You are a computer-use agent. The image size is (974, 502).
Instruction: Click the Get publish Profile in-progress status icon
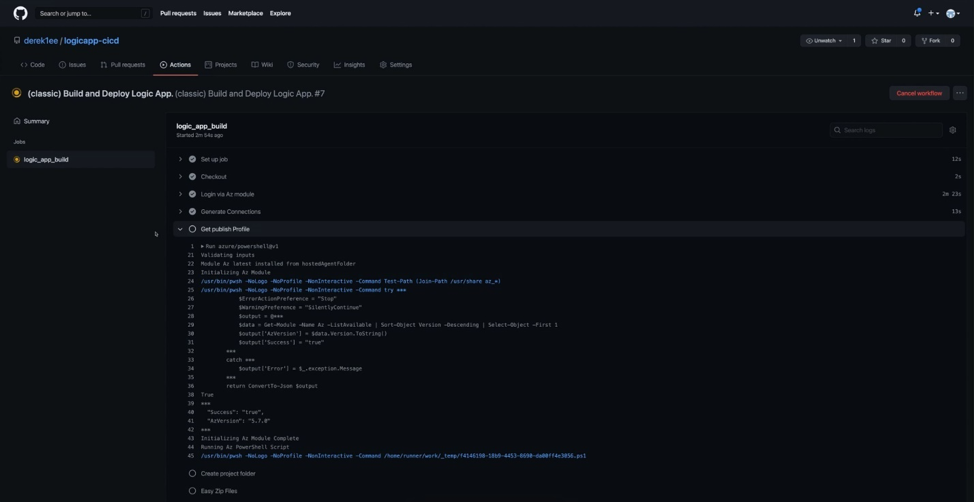click(193, 229)
